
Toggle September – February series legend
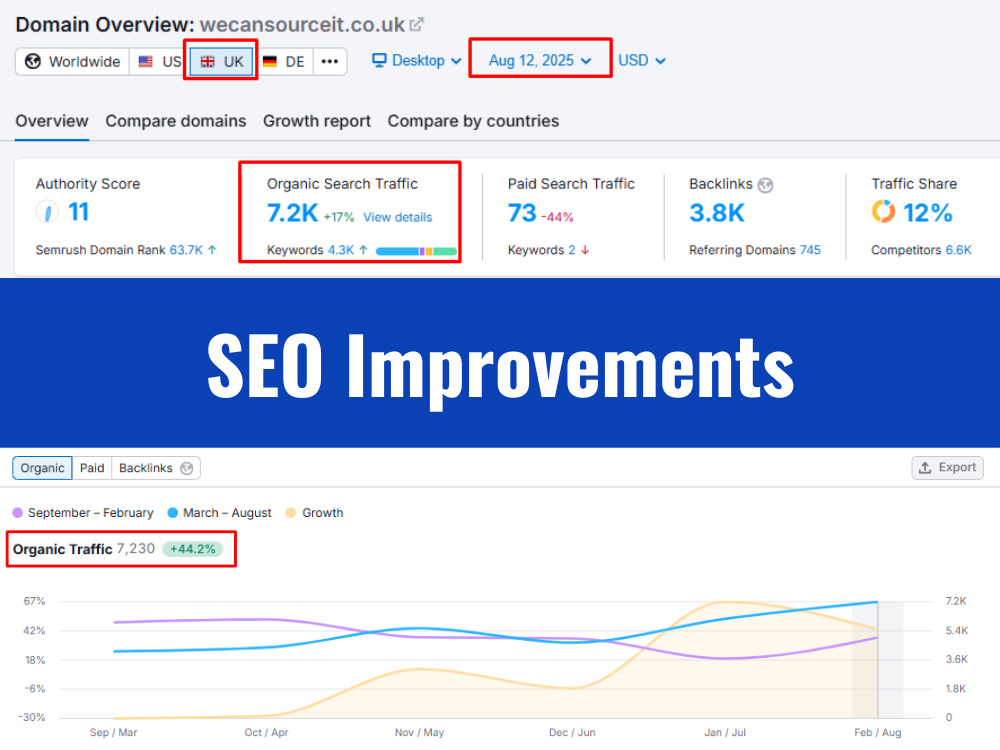tap(83, 513)
